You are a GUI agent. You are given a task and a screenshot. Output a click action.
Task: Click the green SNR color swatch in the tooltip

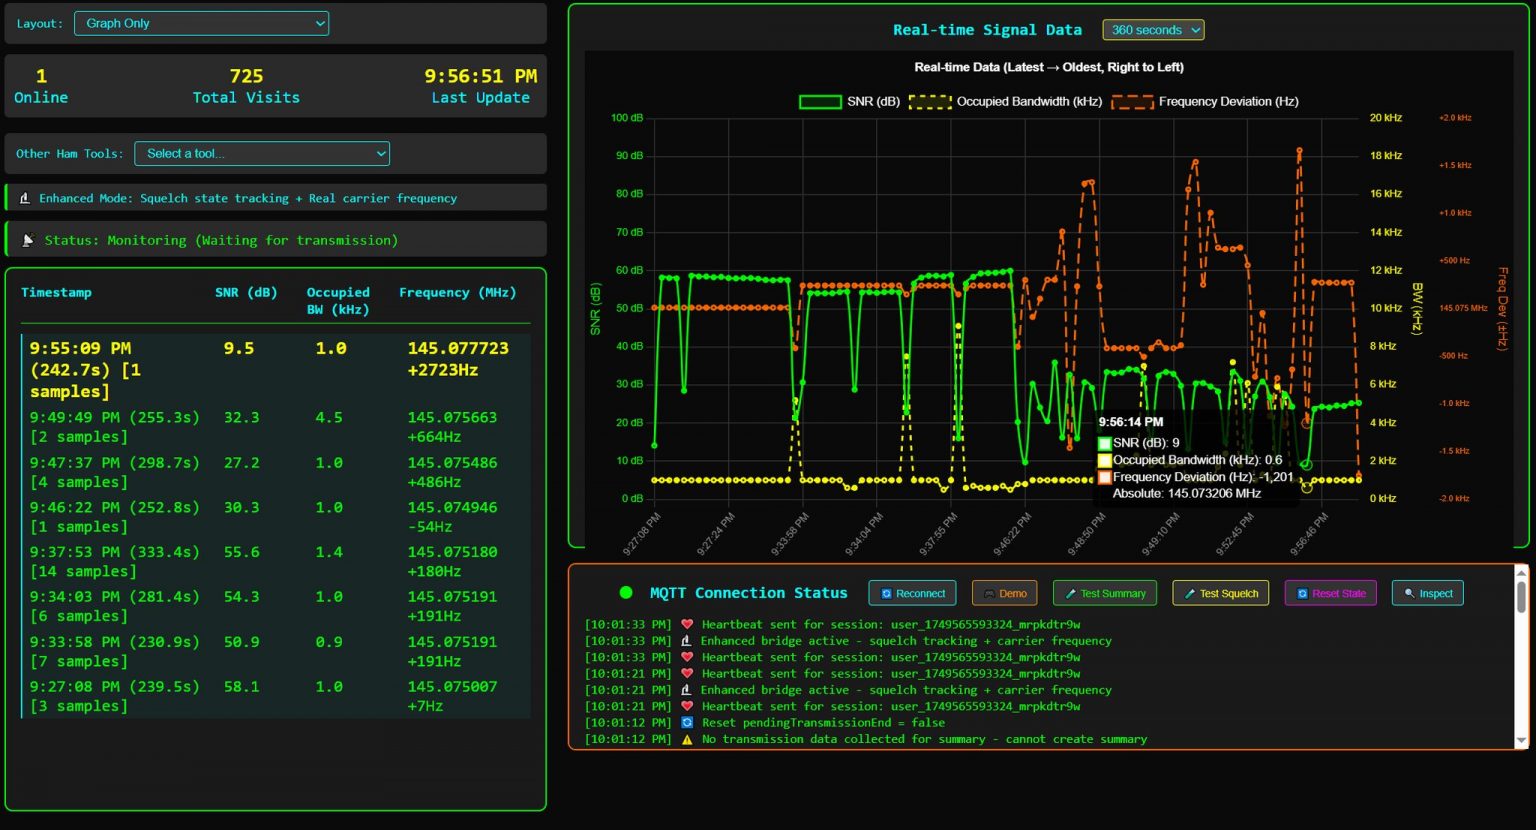(x=1104, y=442)
